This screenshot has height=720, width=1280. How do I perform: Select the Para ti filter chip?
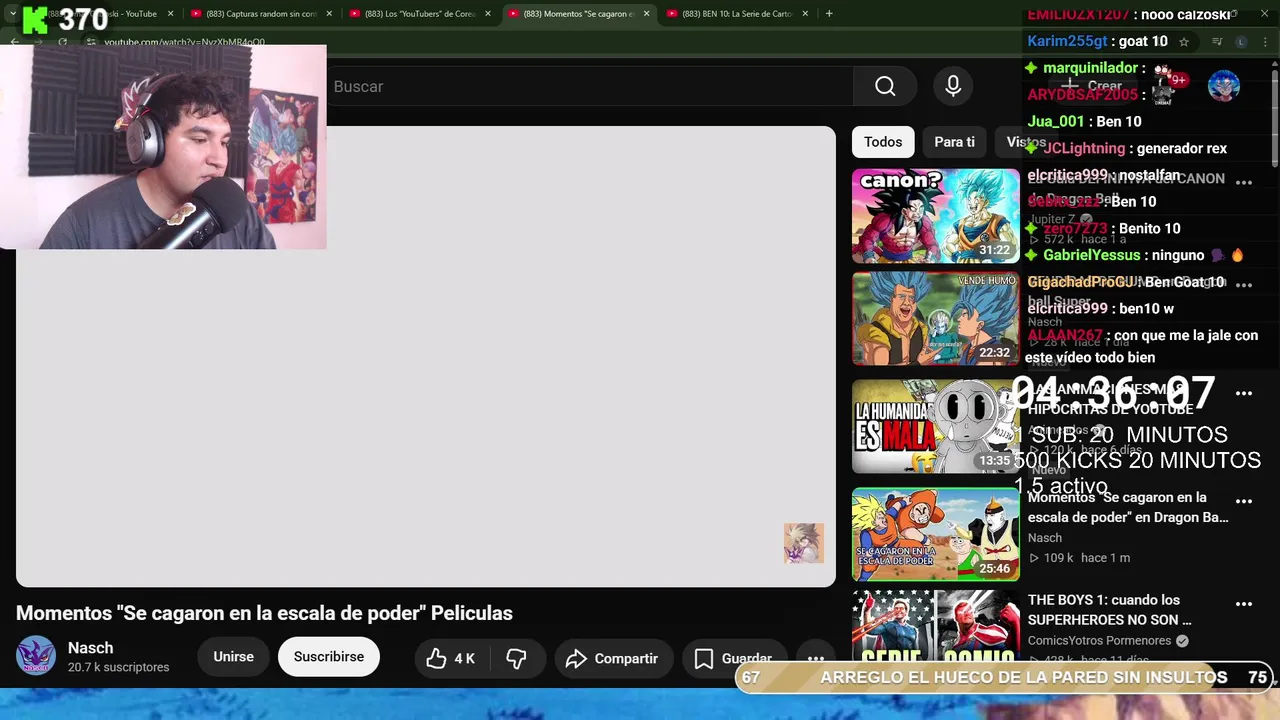(954, 142)
